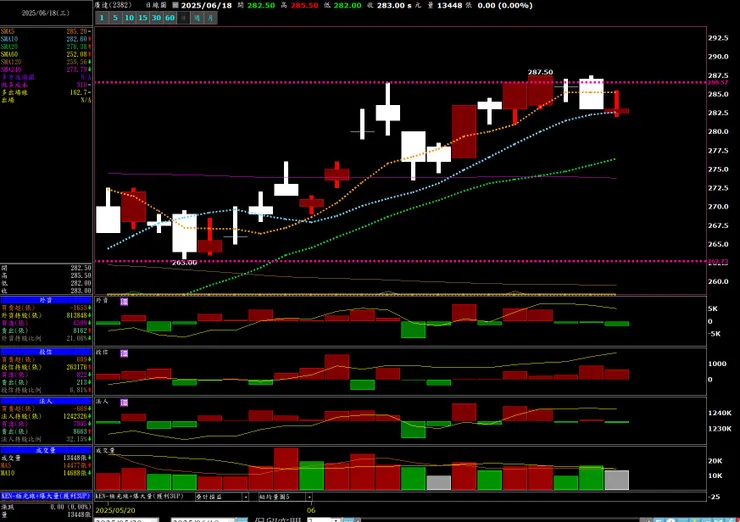The height and width of the screenshot is (522, 740).
Task: Click the 263.00 low price label on chart
Action: [x=184, y=262]
